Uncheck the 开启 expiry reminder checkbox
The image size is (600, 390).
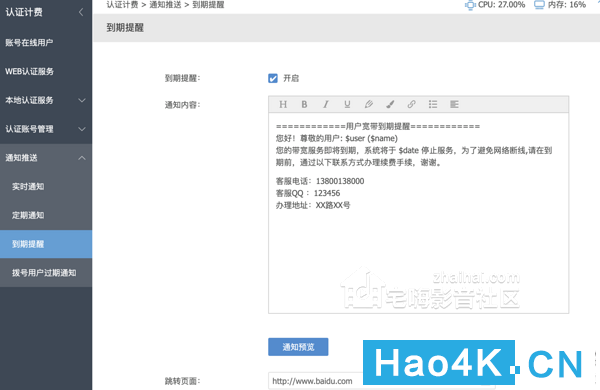coord(273,78)
